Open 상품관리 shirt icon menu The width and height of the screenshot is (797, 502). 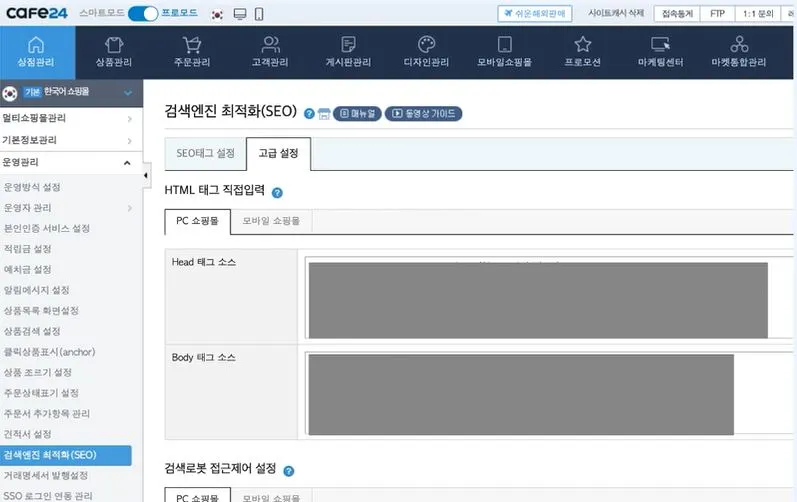point(114,52)
